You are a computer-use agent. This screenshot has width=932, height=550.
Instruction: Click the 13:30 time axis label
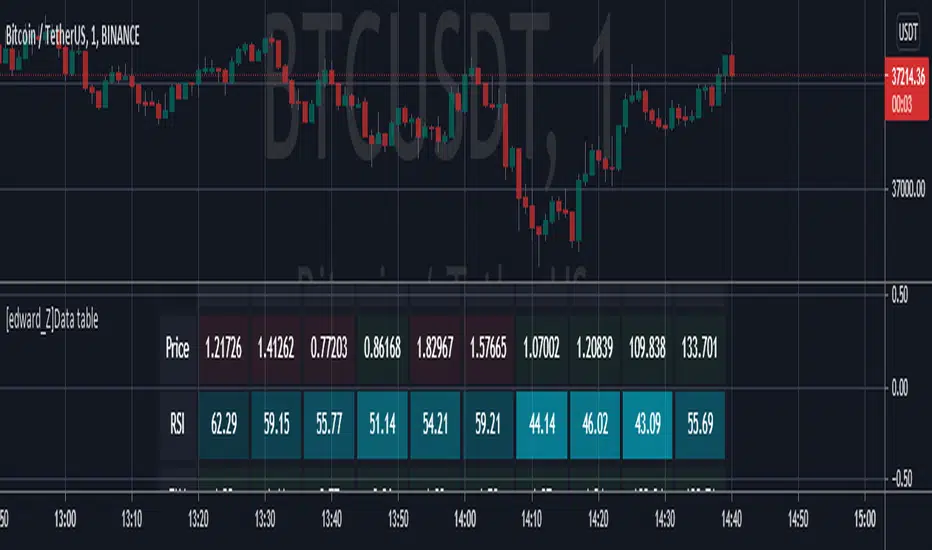tap(265, 520)
